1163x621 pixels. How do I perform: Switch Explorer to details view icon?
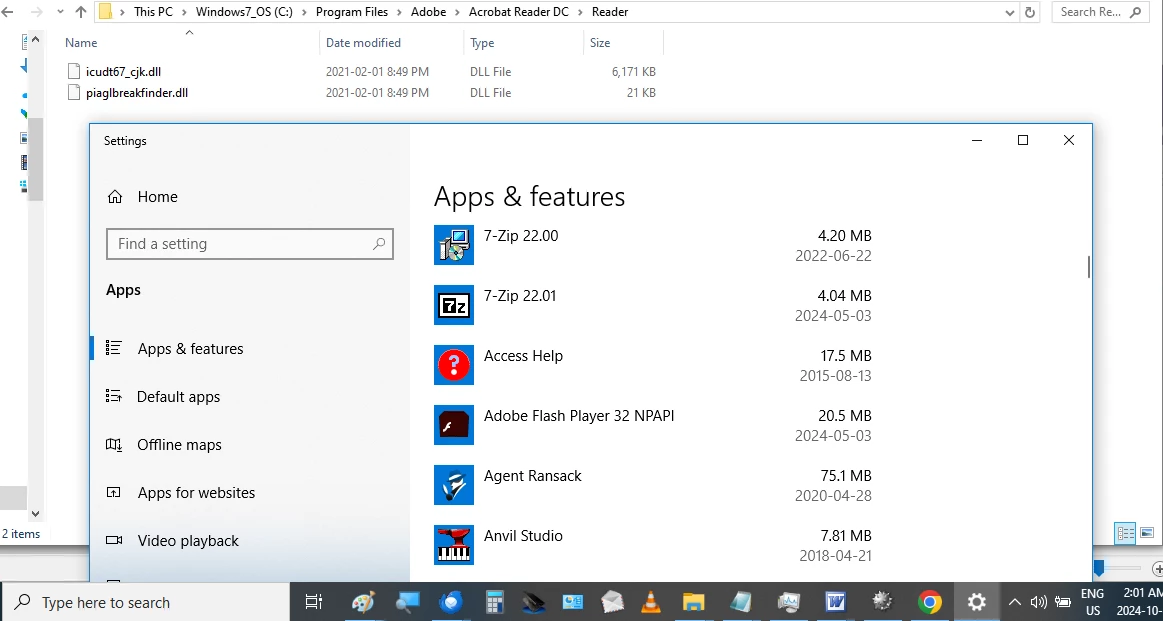1126,533
